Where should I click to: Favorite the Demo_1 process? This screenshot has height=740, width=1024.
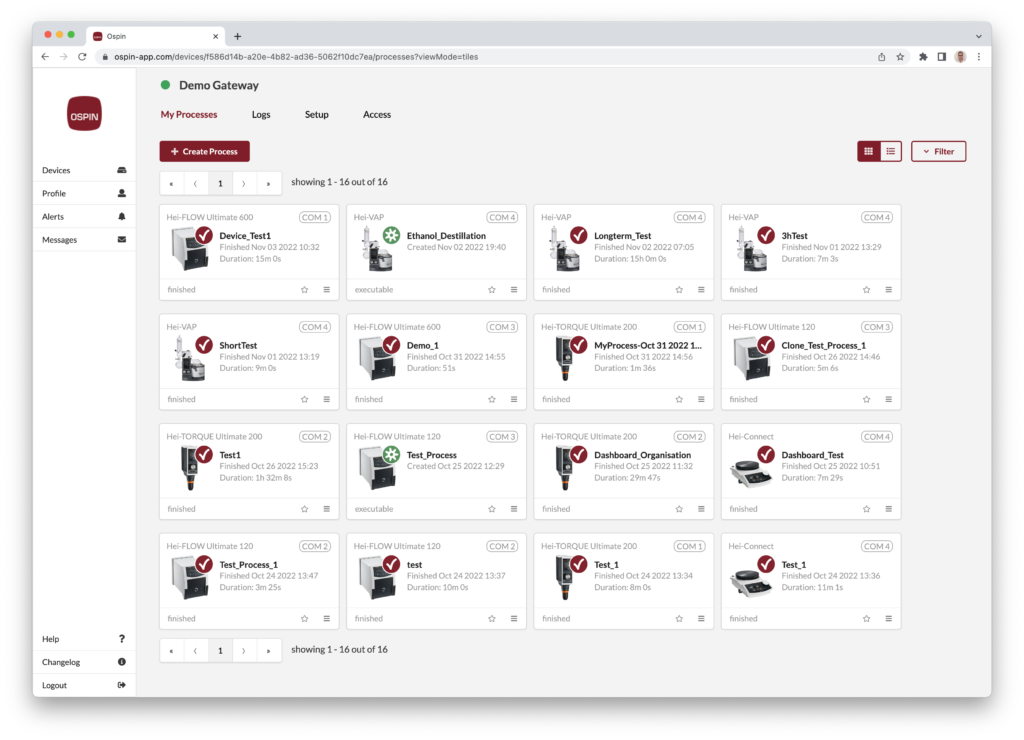click(x=492, y=399)
